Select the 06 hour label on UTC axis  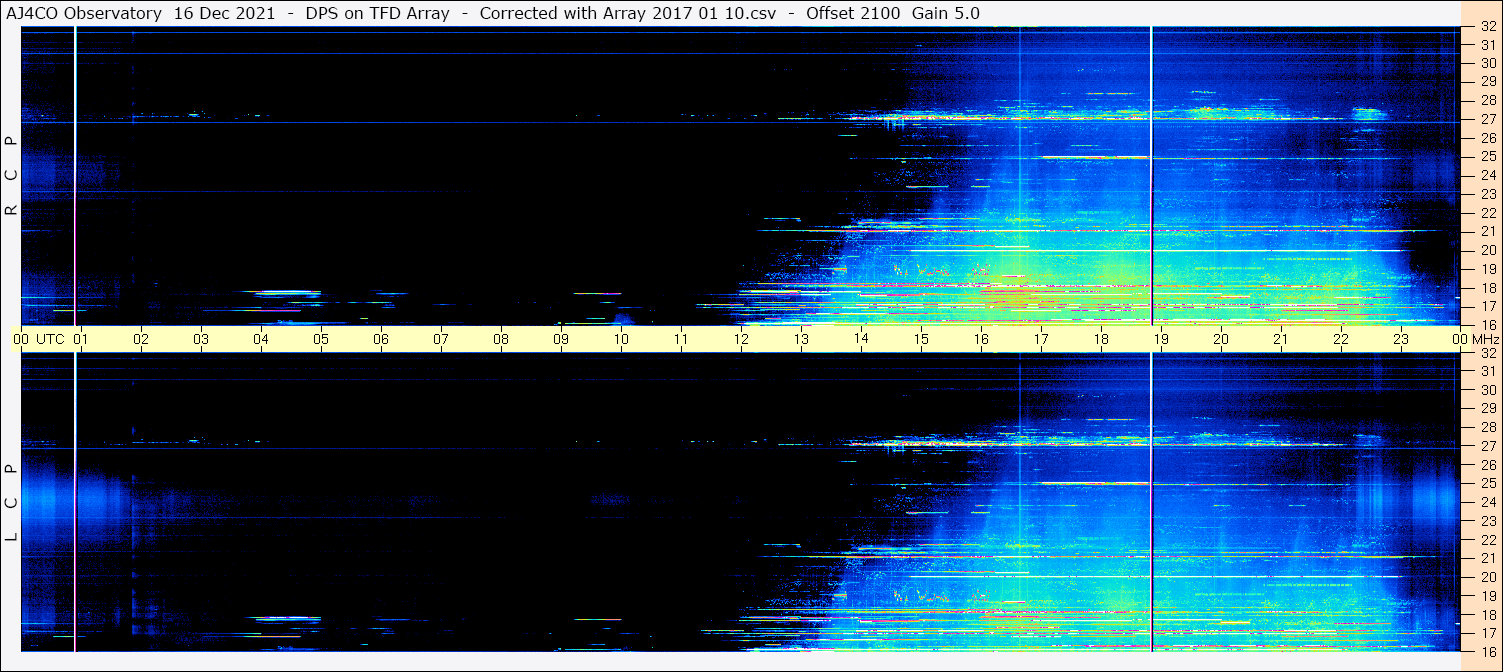(381, 339)
